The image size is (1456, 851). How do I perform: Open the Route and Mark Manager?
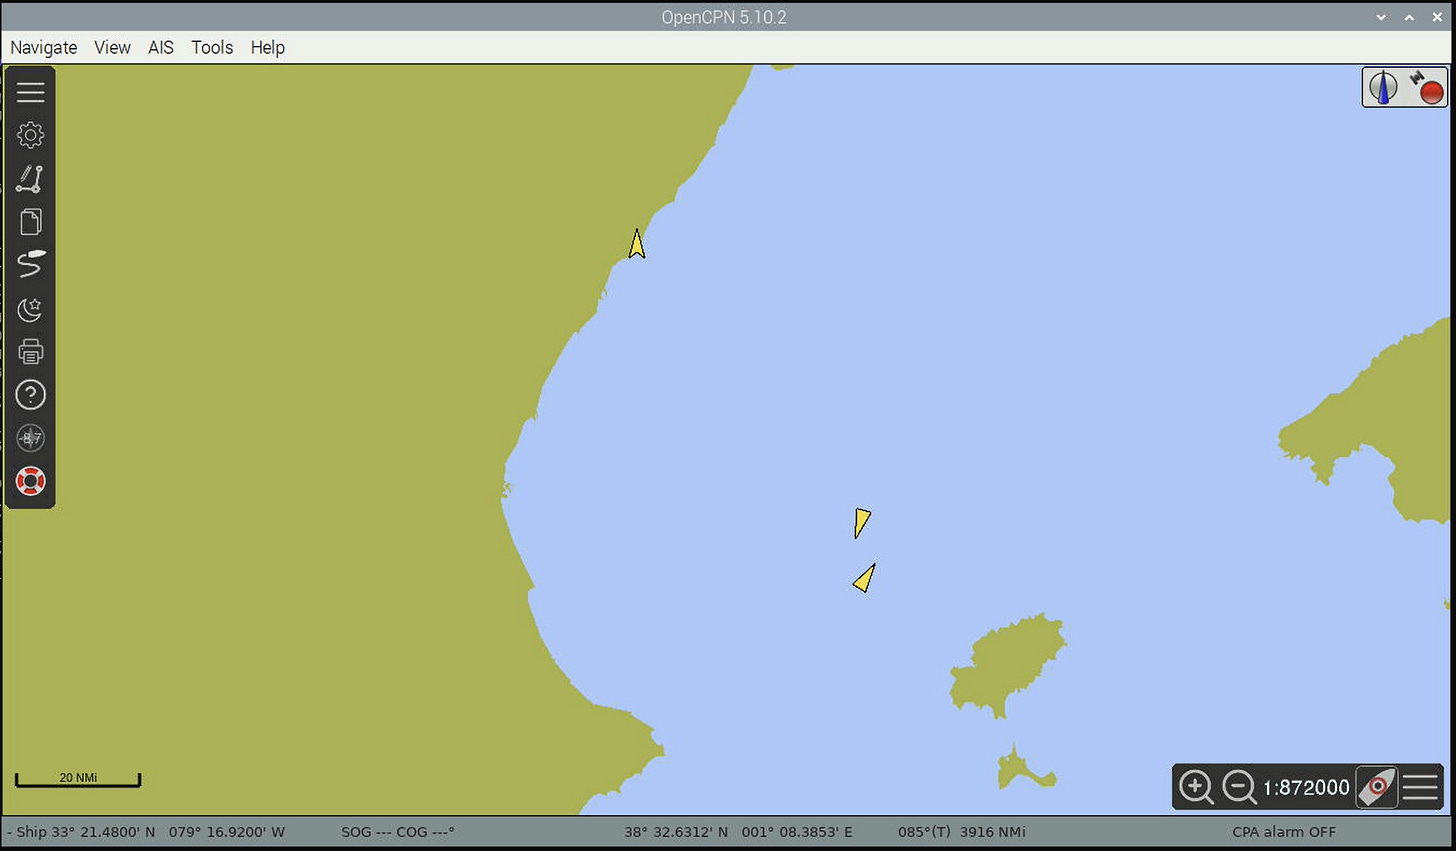[x=30, y=221]
